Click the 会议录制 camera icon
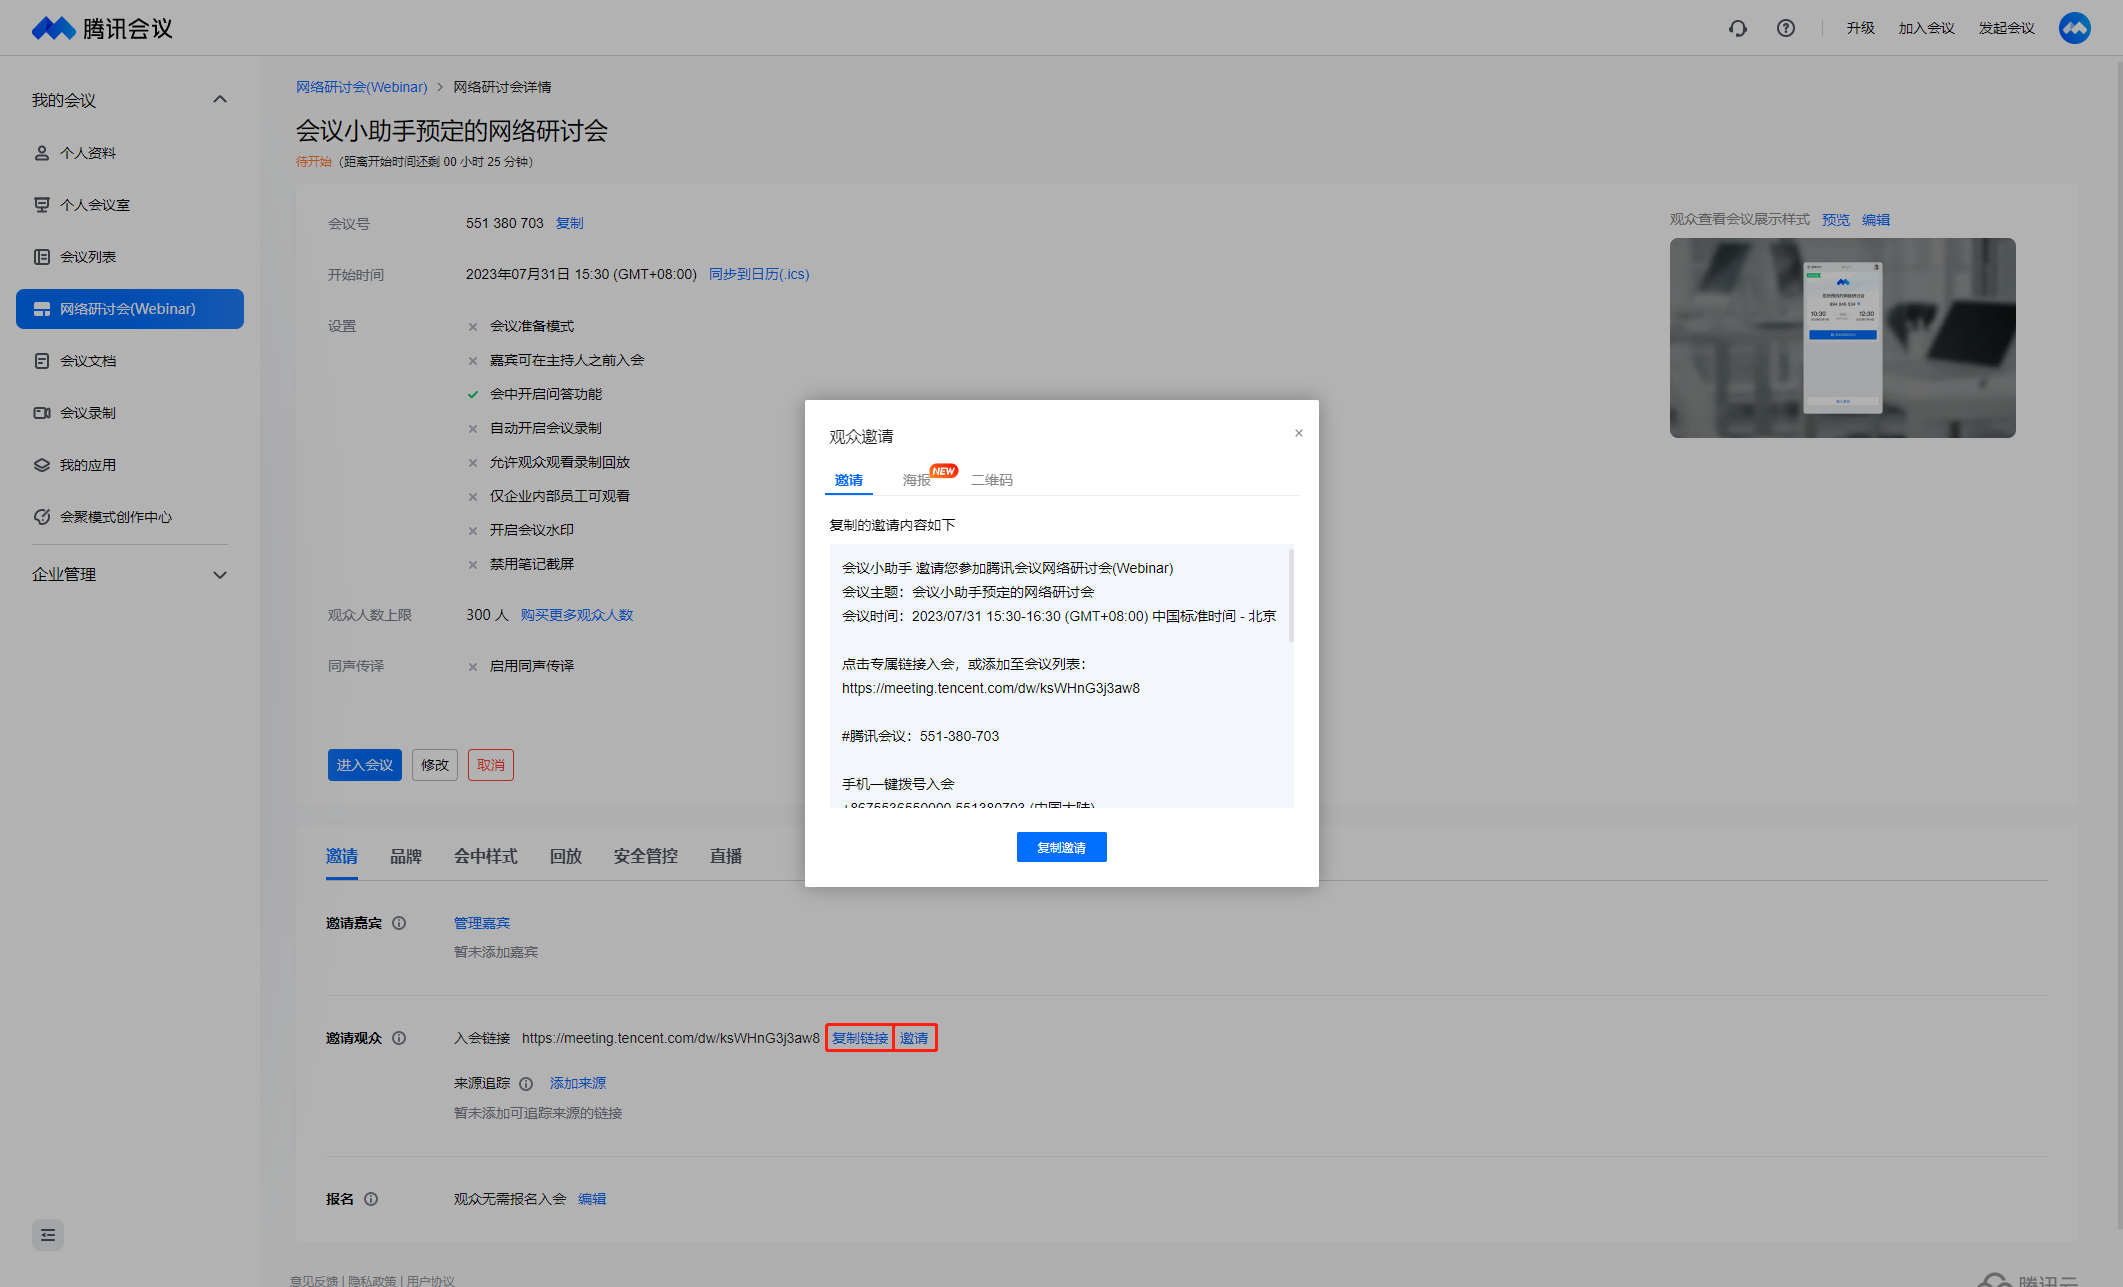The width and height of the screenshot is (2123, 1287). click(x=42, y=413)
